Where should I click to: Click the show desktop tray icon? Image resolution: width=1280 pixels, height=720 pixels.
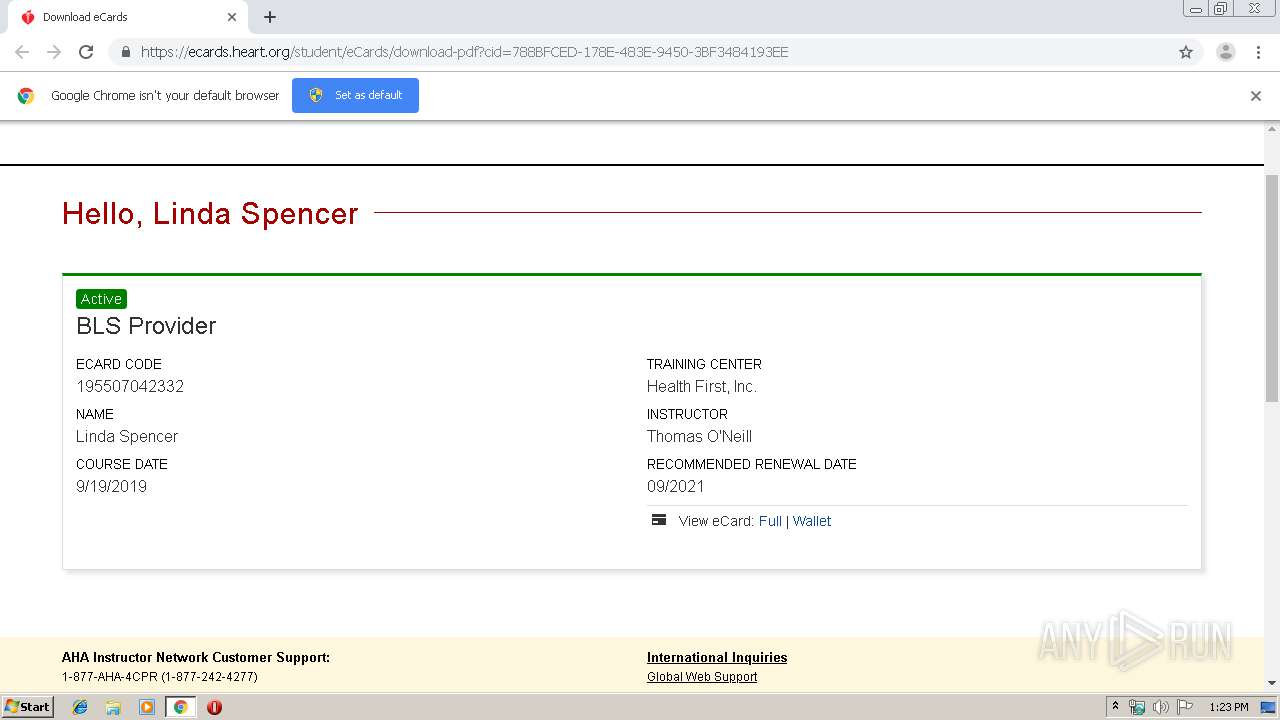(x=1268, y=707)
